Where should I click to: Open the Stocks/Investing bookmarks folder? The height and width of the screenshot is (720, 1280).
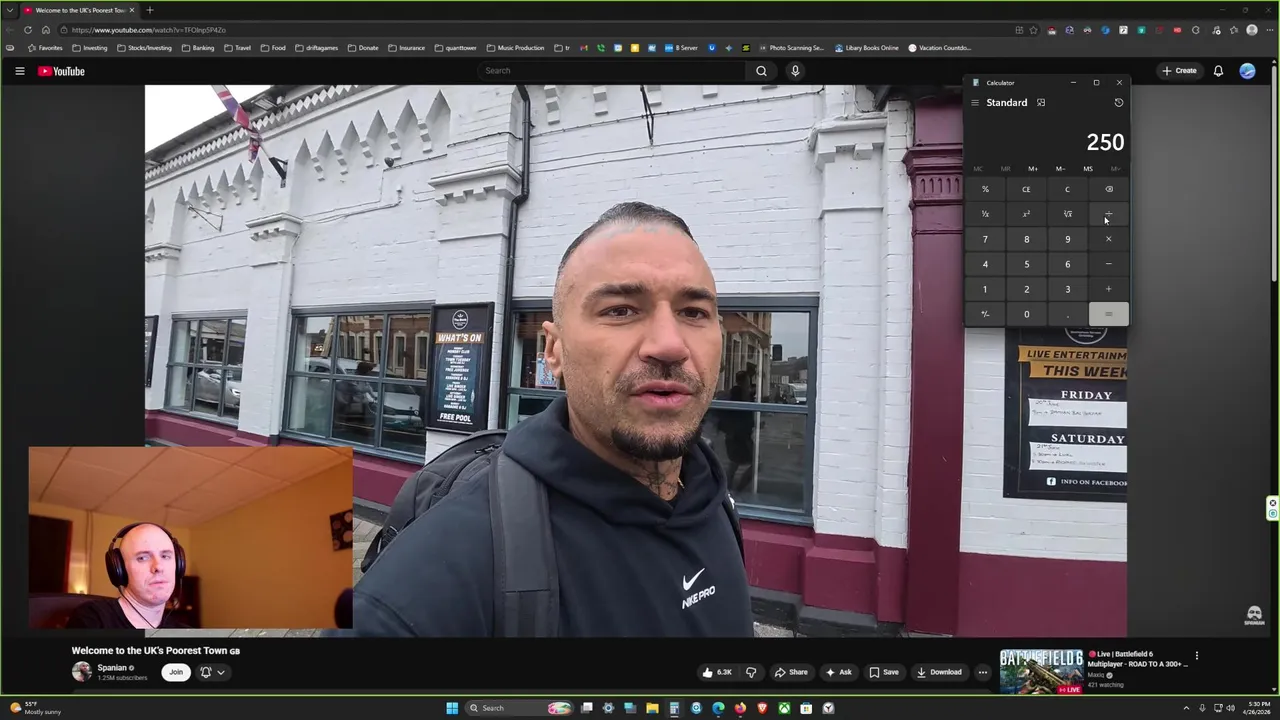pos(144,48)
